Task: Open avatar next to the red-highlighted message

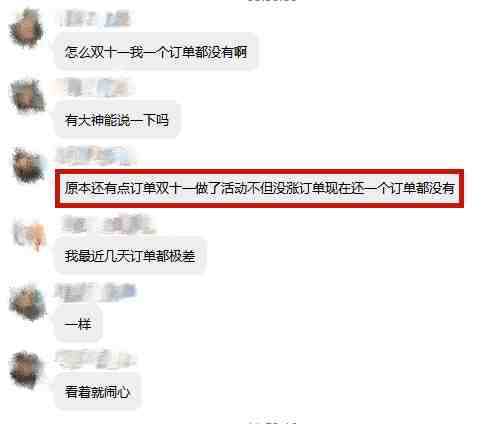Action: pyautogui.click(x=28, y=166)
